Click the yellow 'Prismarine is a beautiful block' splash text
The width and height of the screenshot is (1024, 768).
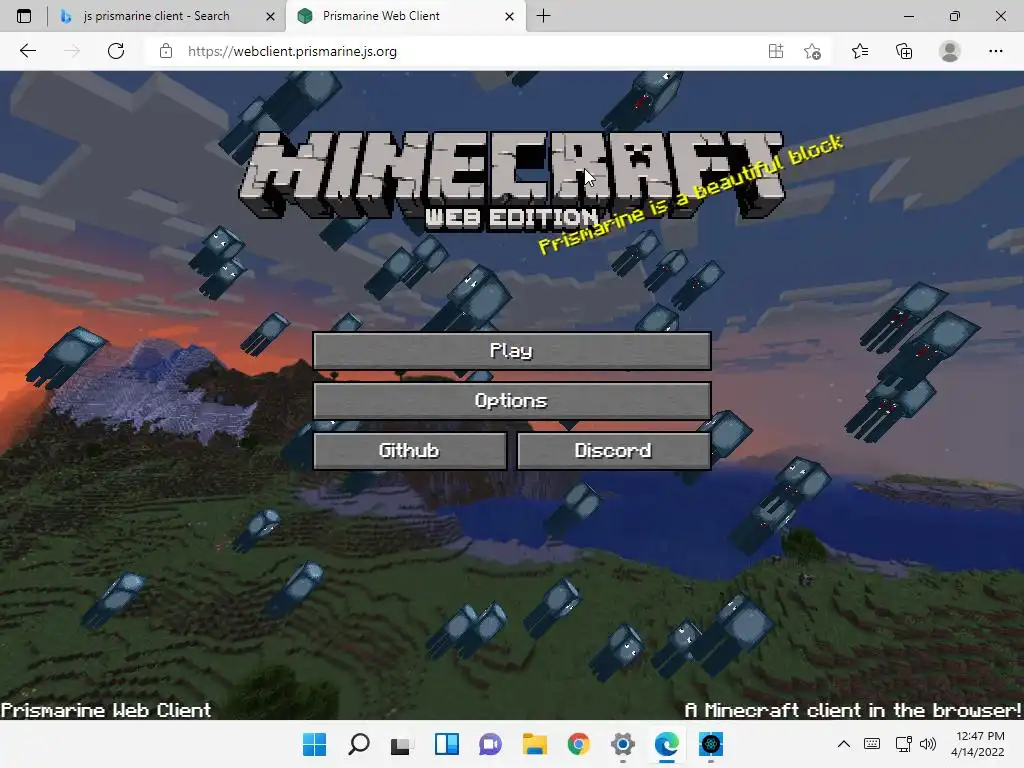pyautogui.click(x=690, y=194)
